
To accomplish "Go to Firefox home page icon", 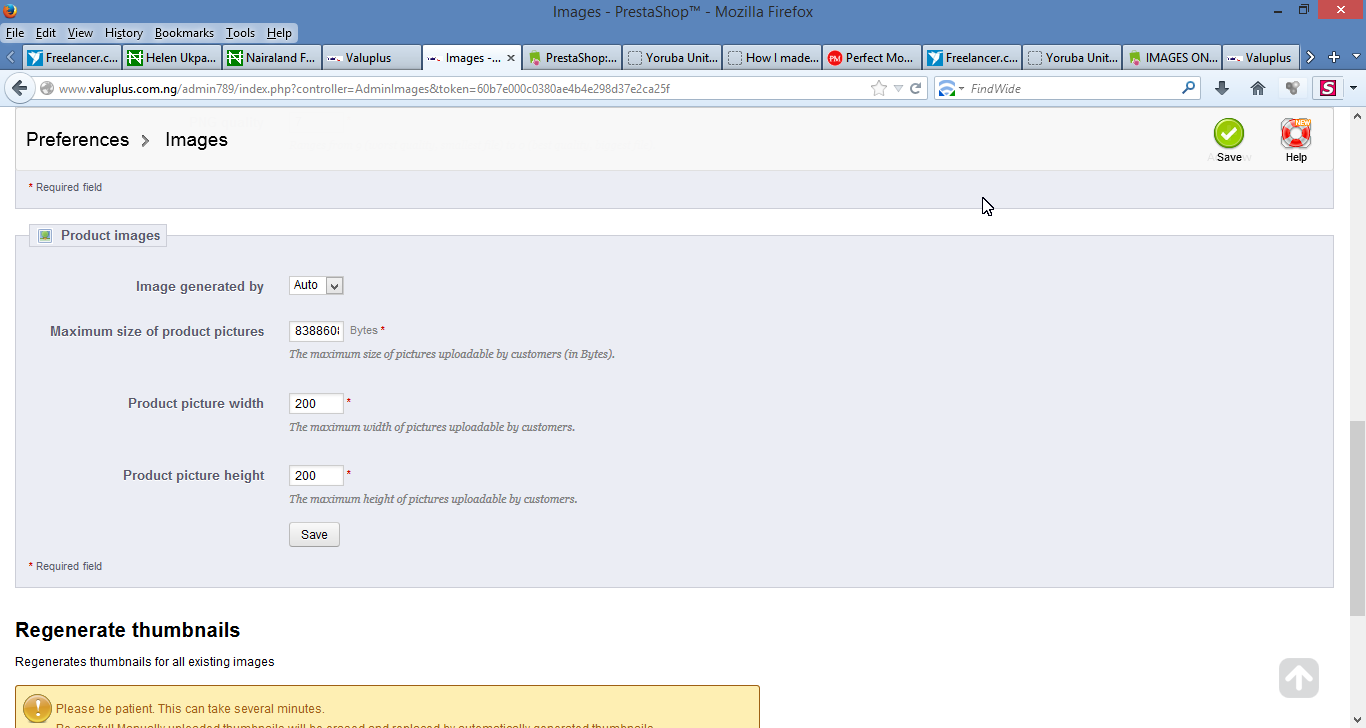I will tap(1258, 88).
